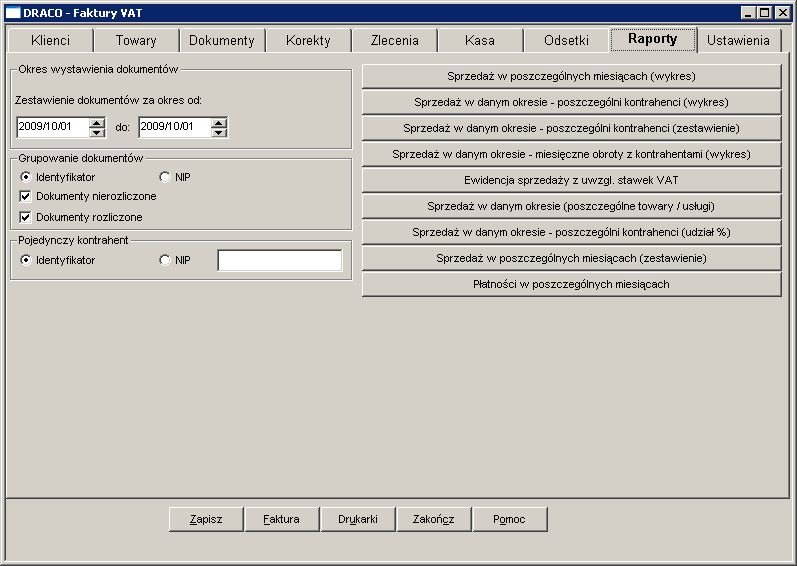Decrease the start date with down arrow
Screen dimensions: 797x566
[x=97, y=132]
